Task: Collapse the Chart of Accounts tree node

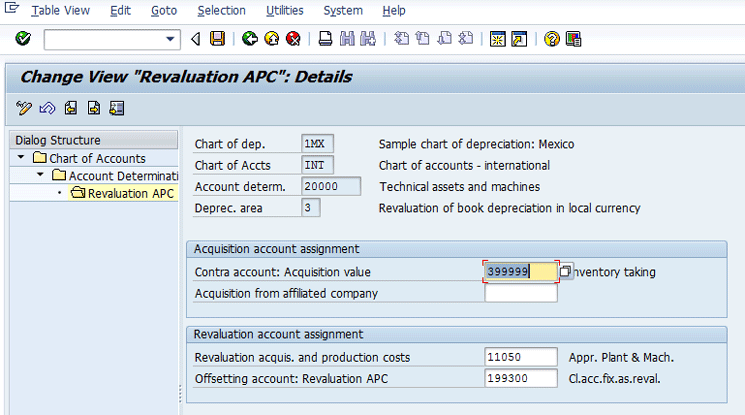Action: tap(21, 158)
